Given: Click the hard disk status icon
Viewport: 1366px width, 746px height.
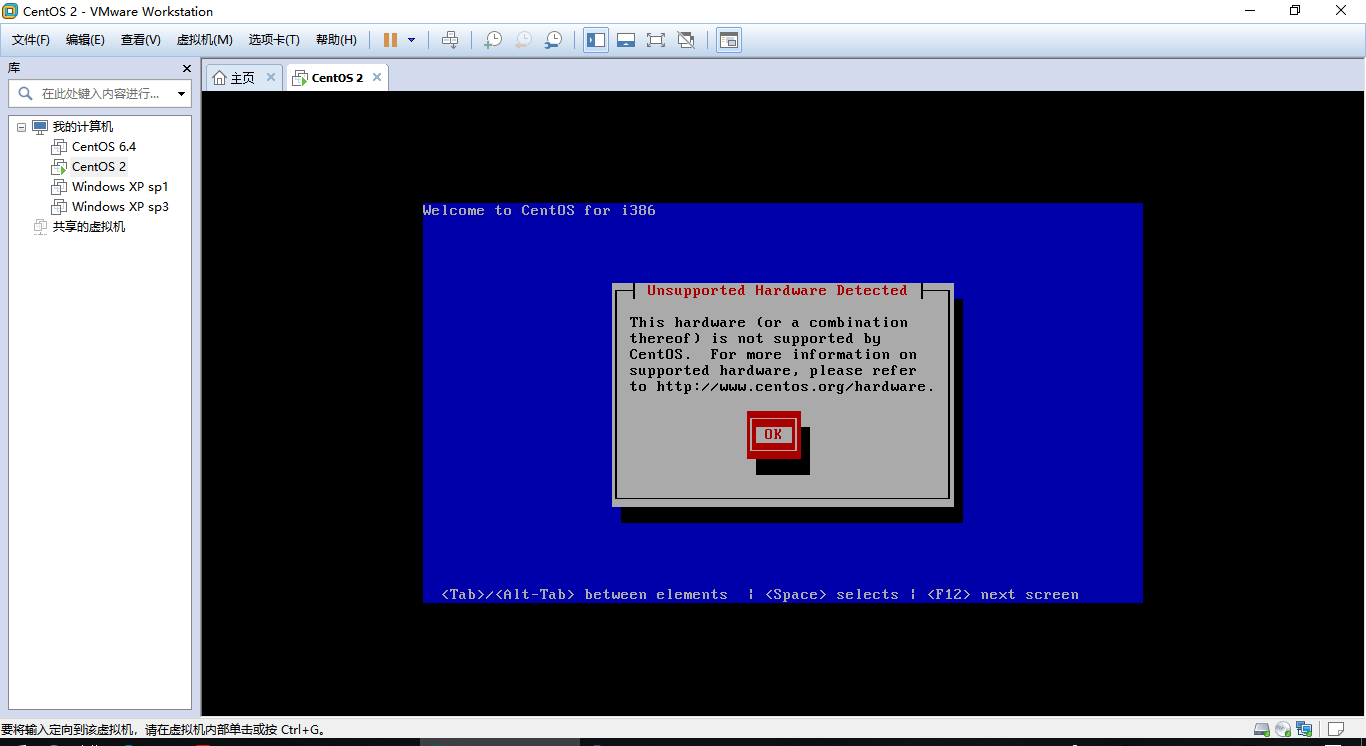Looking at the screenshot, I should [1262, 729].
